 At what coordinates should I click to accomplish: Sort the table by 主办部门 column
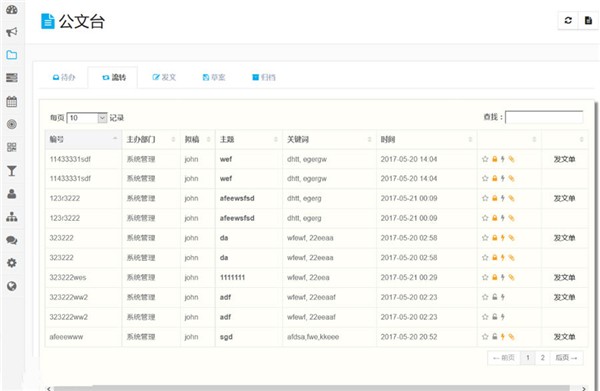point(151,139)
